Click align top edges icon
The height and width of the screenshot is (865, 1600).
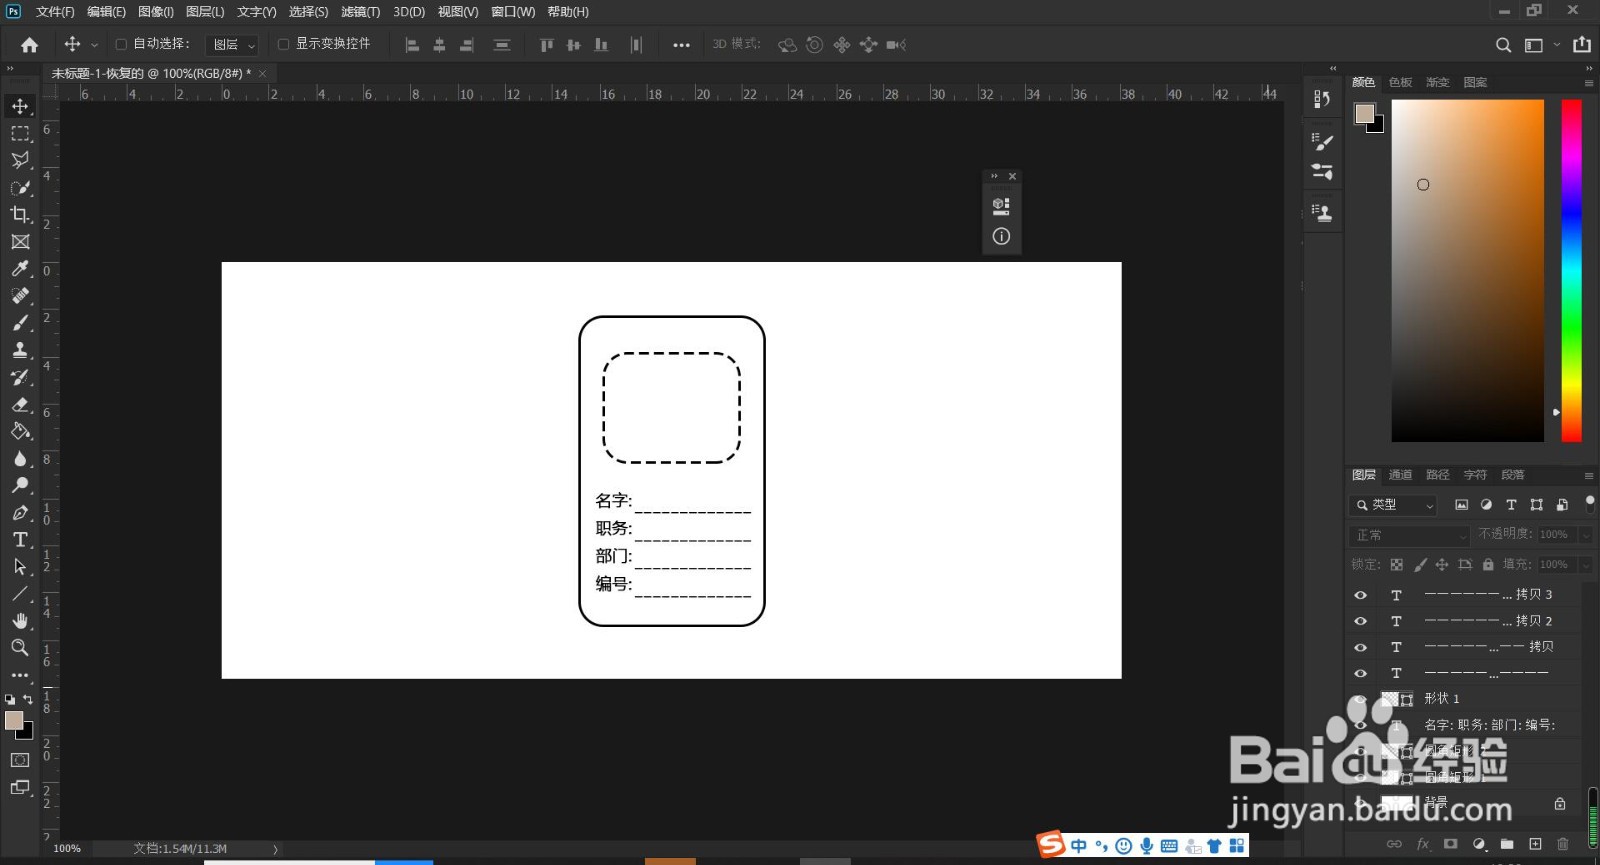coord(546,44)
